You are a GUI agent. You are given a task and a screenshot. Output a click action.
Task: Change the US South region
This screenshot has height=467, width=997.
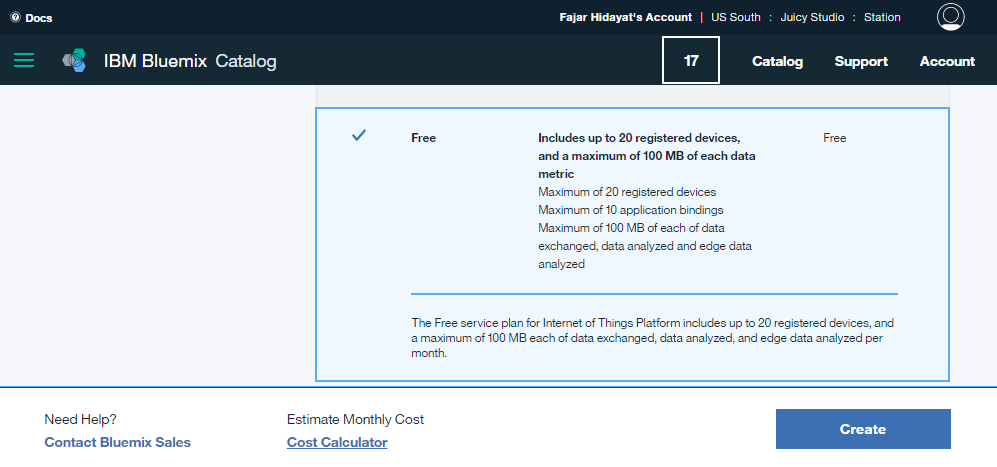(x=736, y=17)
